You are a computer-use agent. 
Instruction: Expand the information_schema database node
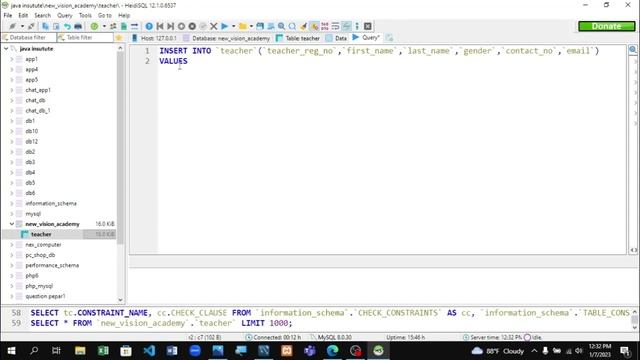pos(12,203)
